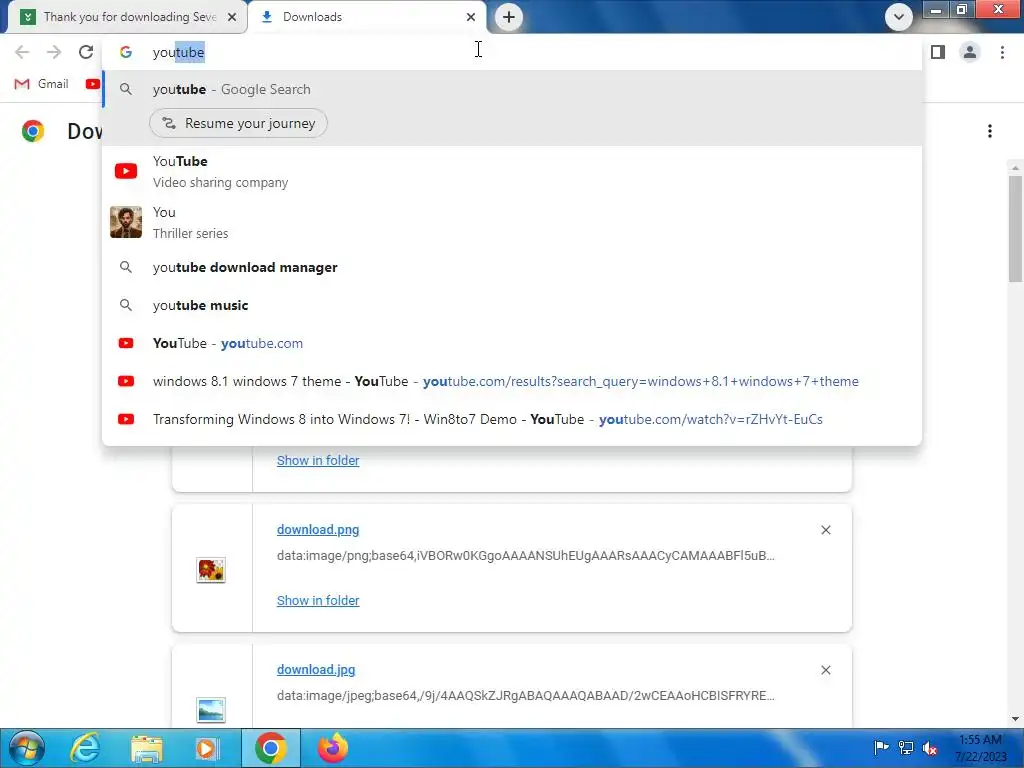This screenshot has height=768, width=1024.
Task: Click the 'Resume your journey' chip
Action: click(x=238, y=123)
